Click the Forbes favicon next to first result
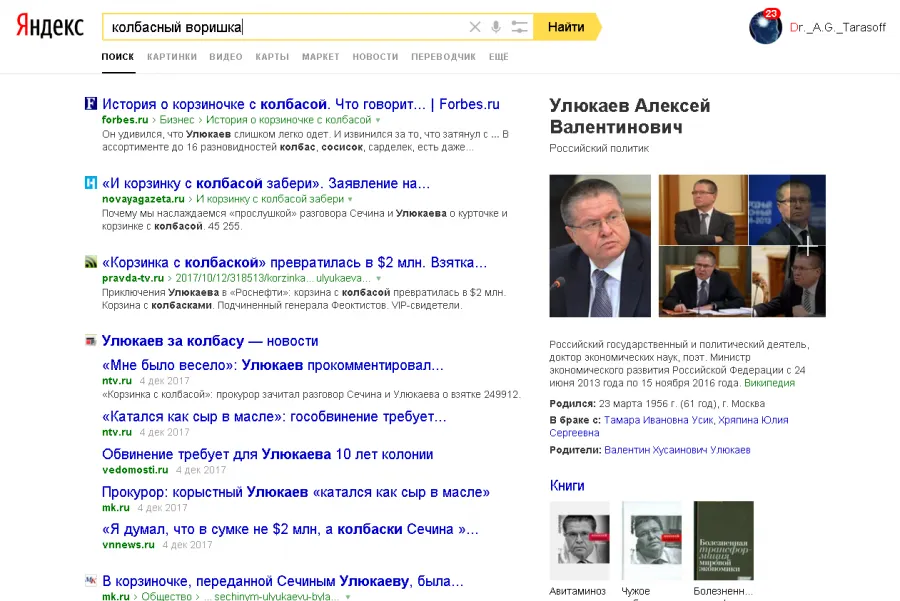Viewport: 900px width, 601px height. tap(91, 104)
